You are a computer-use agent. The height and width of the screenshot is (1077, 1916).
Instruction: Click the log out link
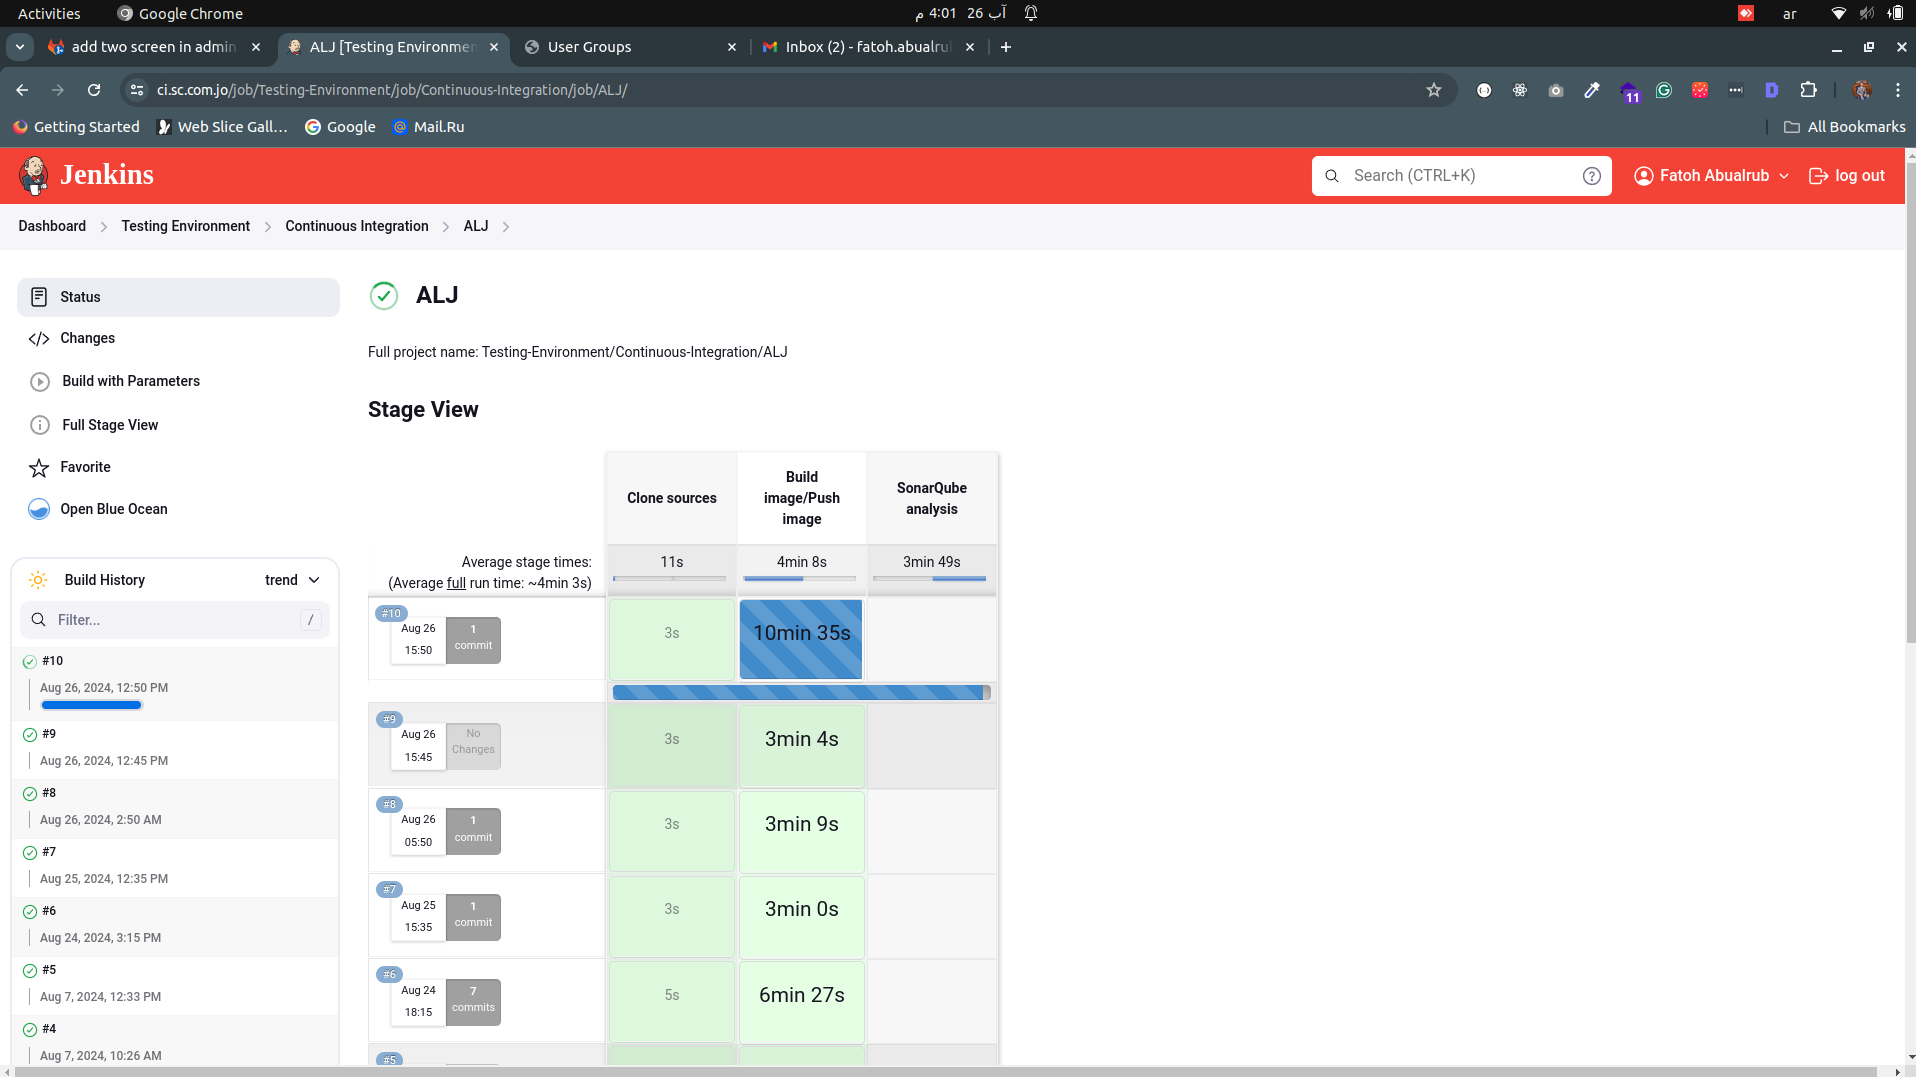point(1847,176)
